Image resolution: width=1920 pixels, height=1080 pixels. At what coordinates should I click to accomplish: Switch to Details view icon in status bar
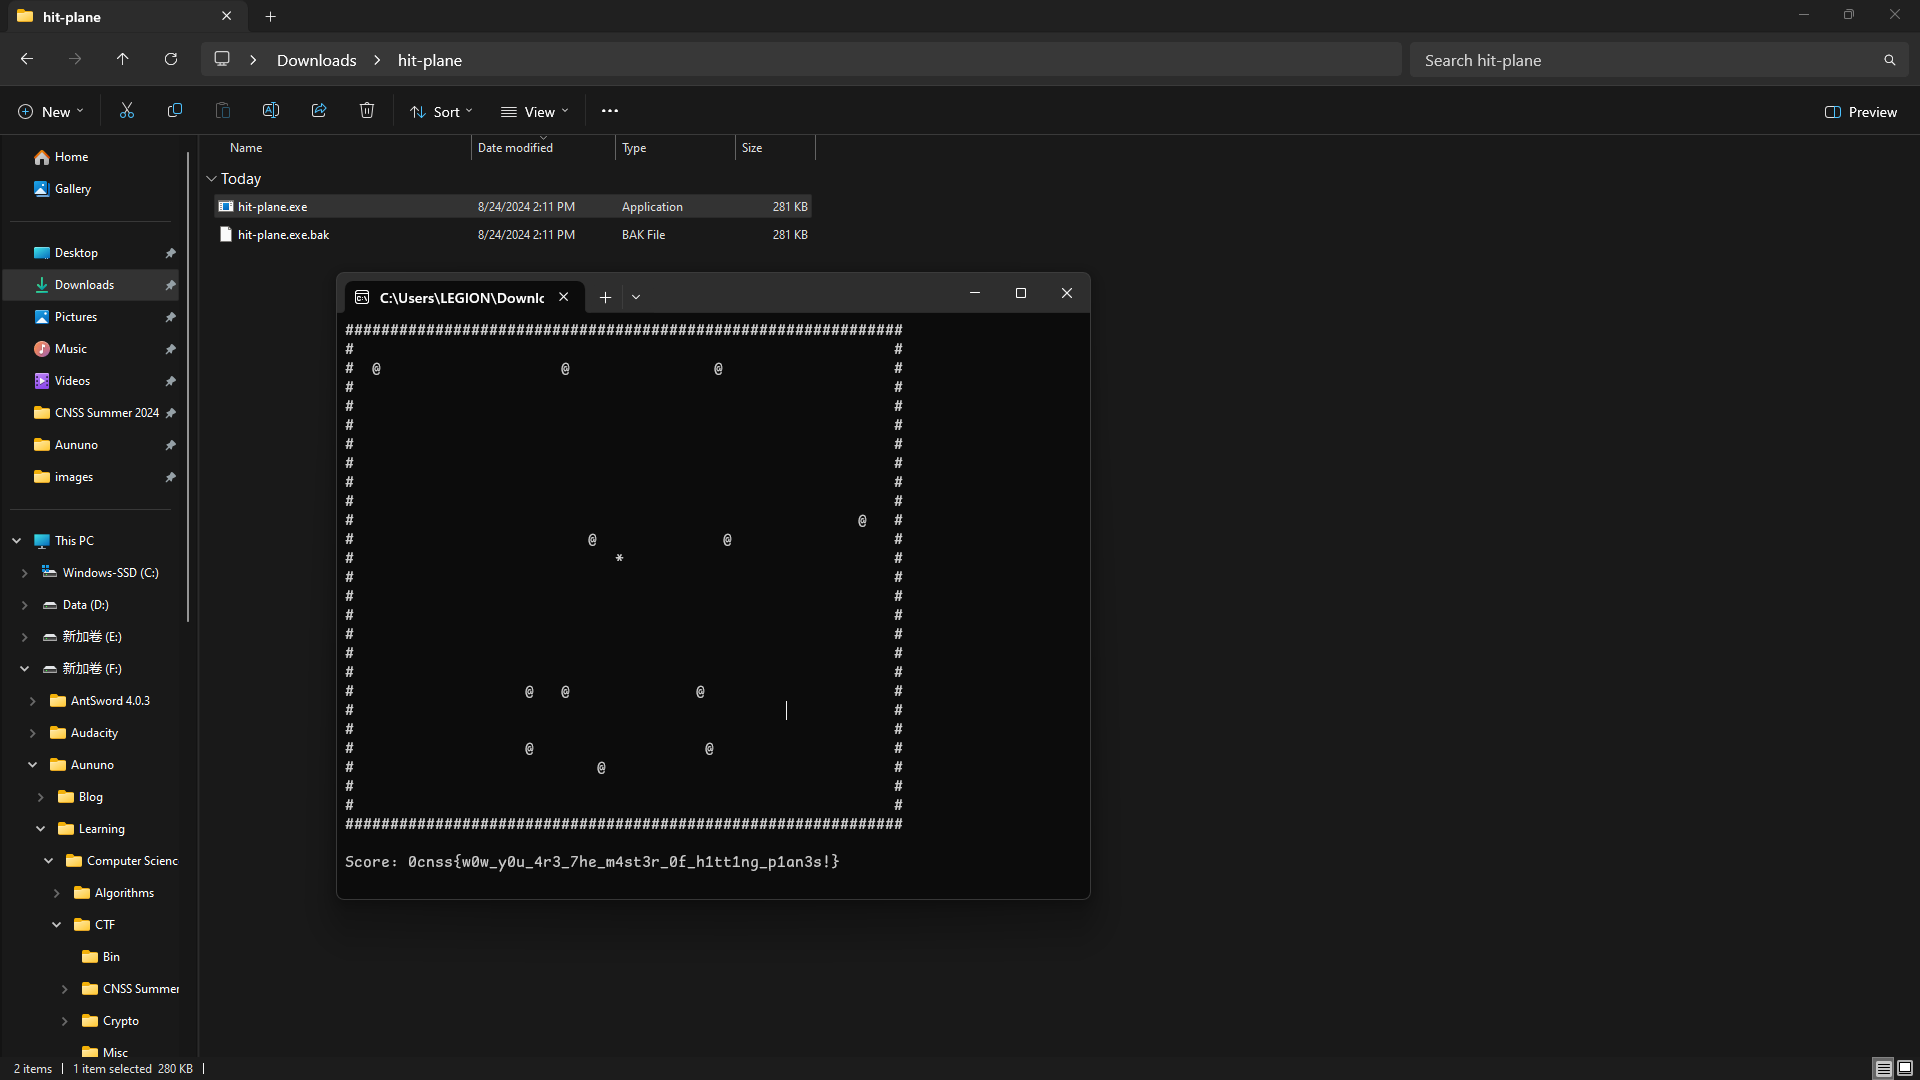coord(1883,1068)
